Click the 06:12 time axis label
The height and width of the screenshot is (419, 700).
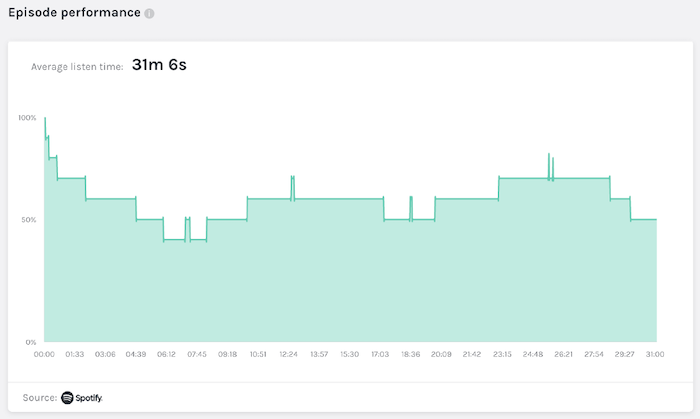(x=166, y=354)
